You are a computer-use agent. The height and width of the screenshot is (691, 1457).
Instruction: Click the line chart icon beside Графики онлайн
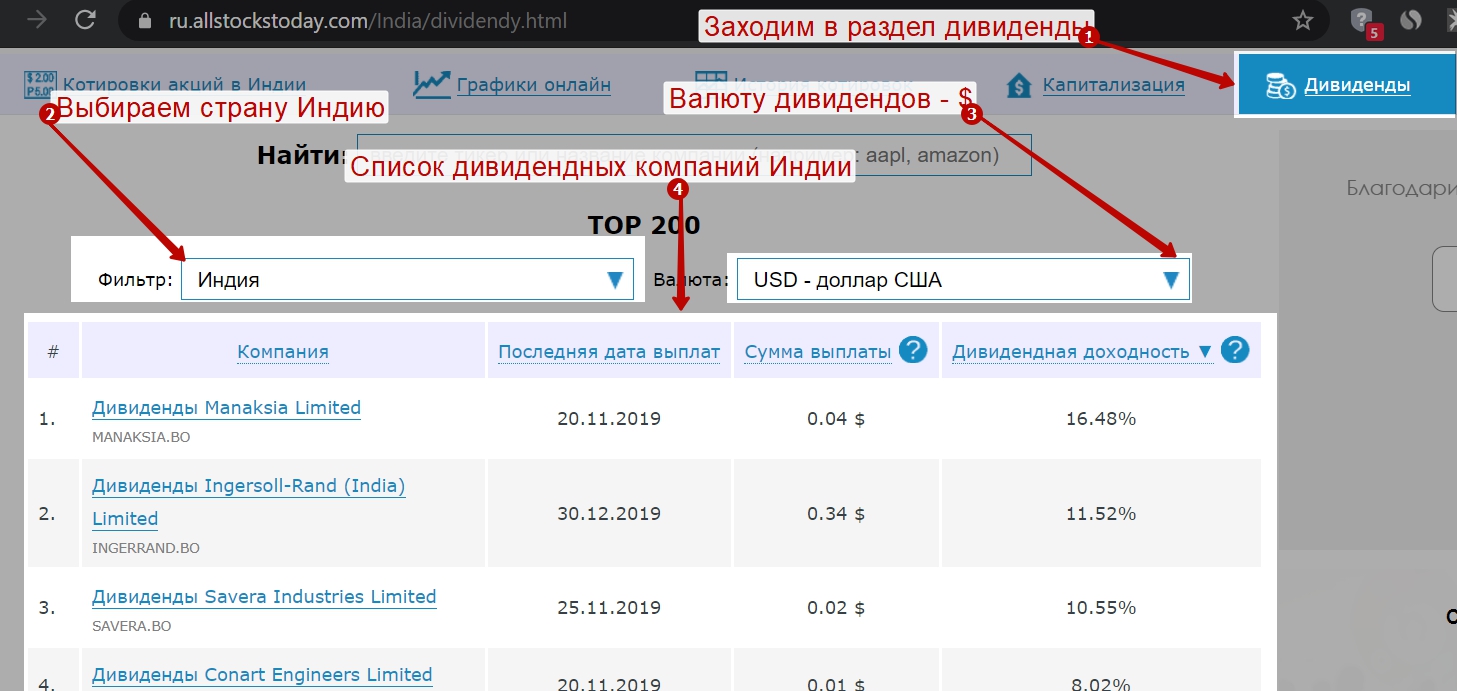(431, 85)
